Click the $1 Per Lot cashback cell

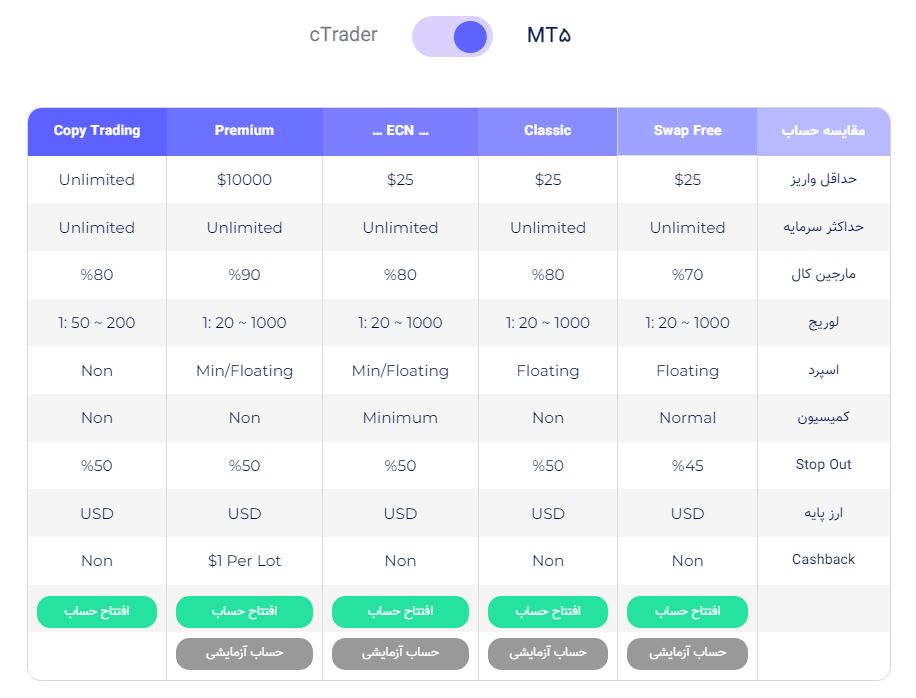(244, 561)
